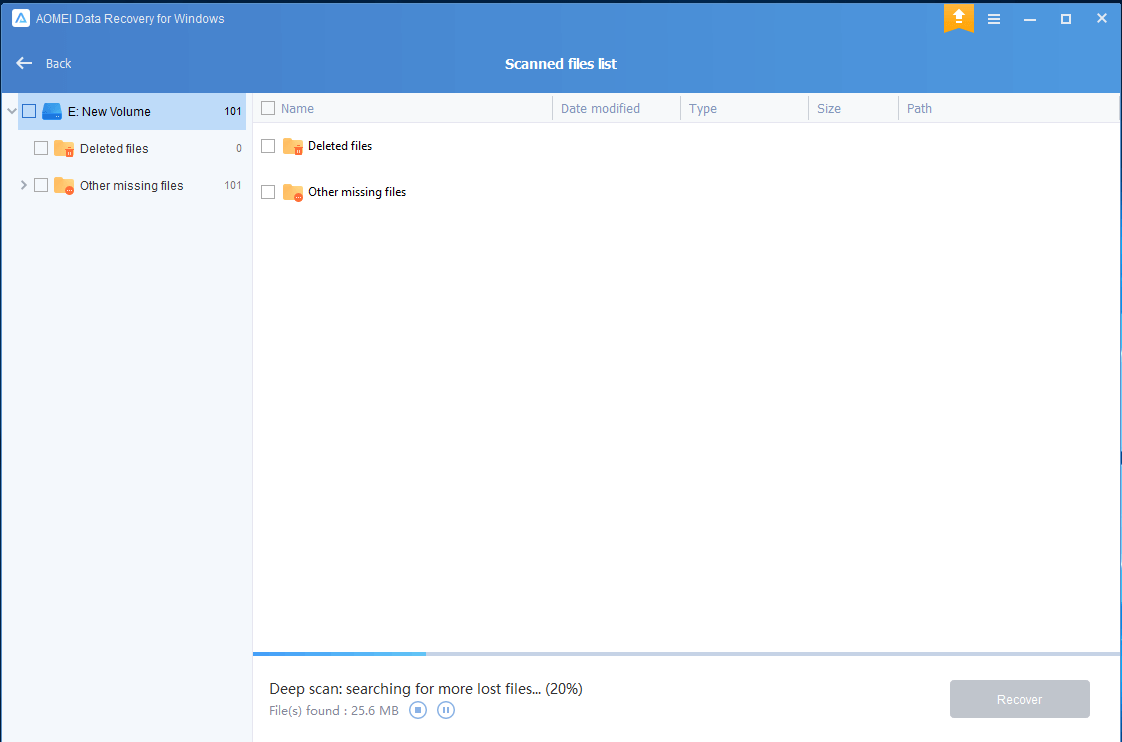Select Other missing files in sidebar tree
1122x742 pixels.
[x=132, y=185]
